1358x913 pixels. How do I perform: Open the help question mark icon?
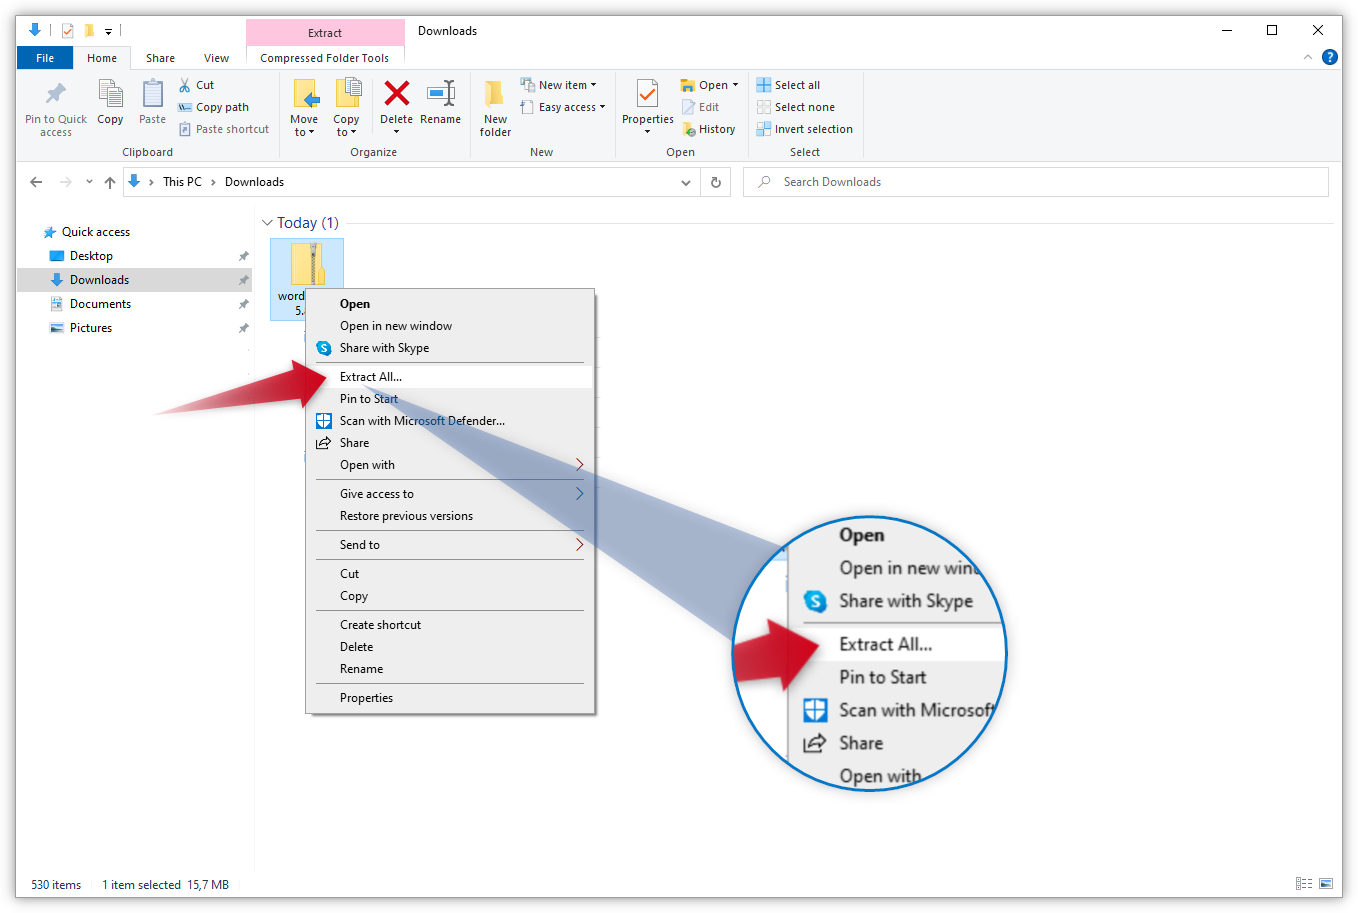[1329, 57]
